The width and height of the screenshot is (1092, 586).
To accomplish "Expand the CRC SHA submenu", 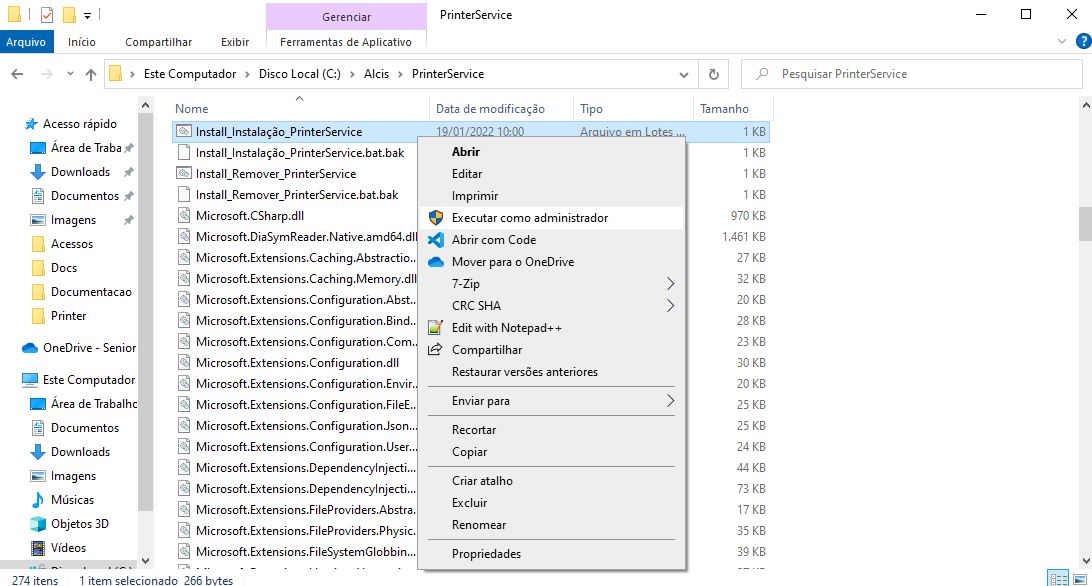I will (x=670, y=306).
